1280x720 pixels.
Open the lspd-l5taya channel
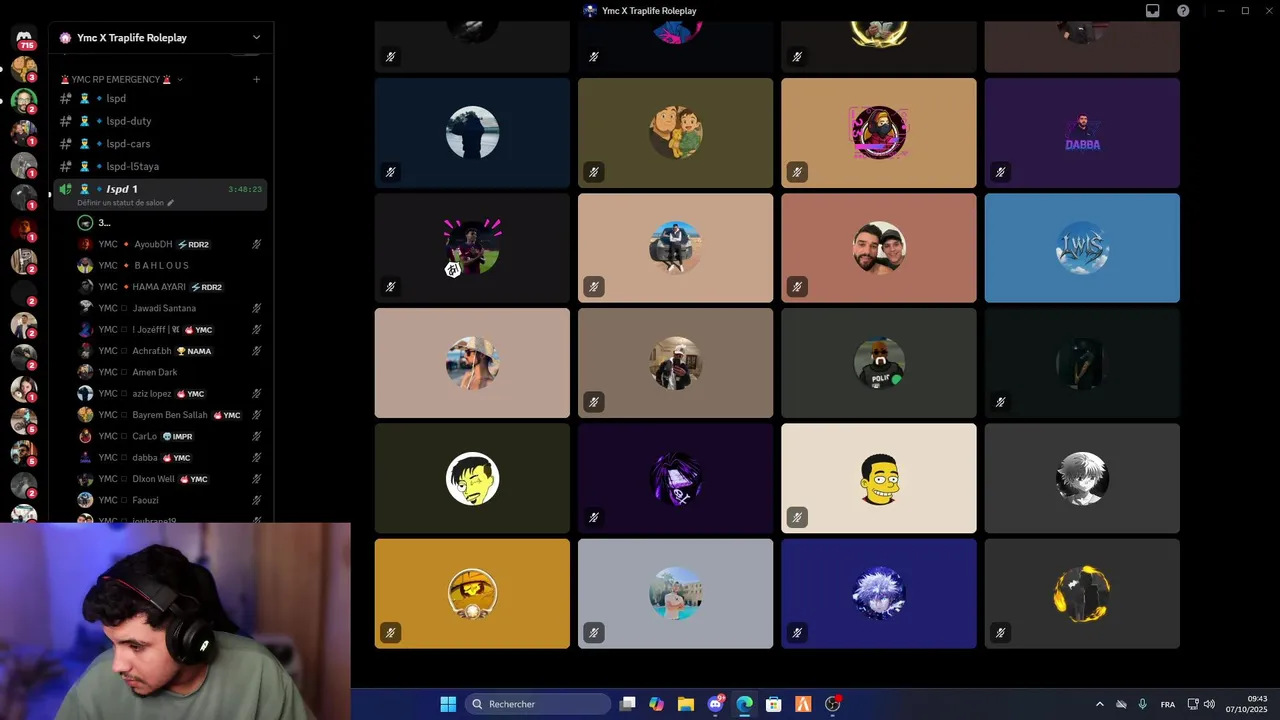pos(160,166)
